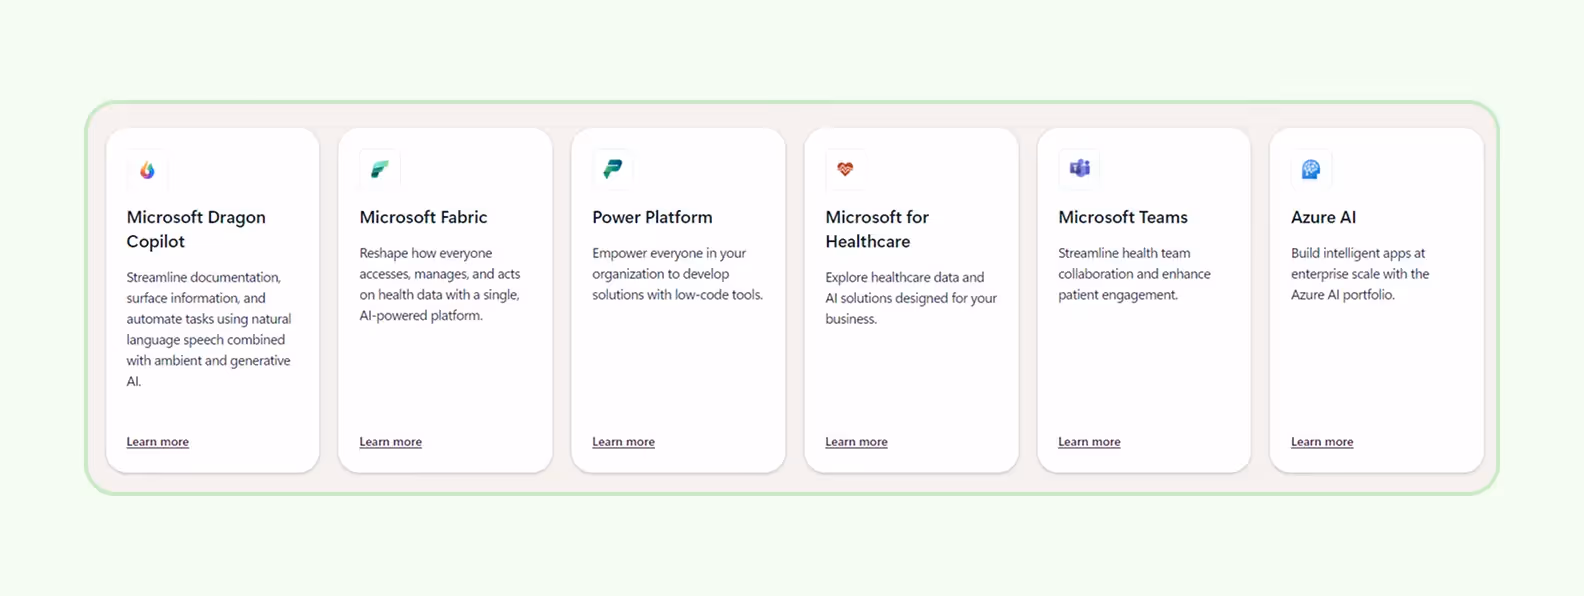This screenshot has height=596, width=1584.
Task: Click Learn more on the Microsoft Teams card
Action: coord(1089,441)
